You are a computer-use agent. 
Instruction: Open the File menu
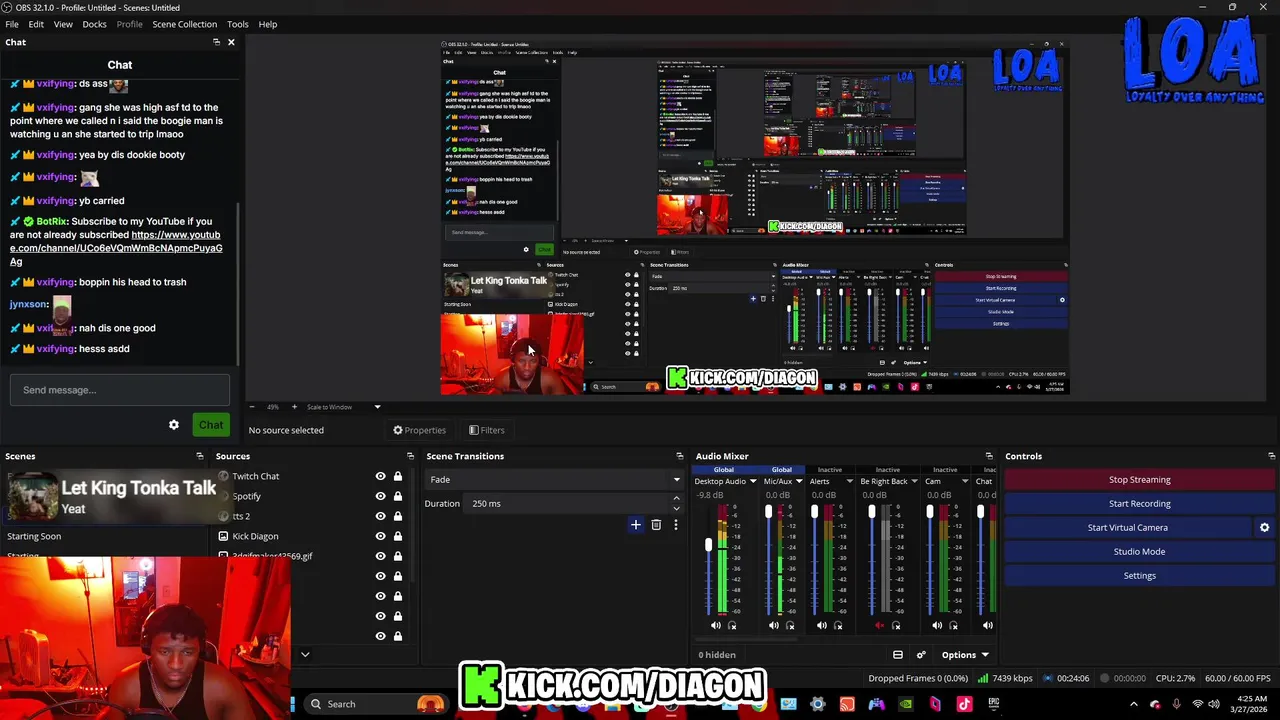point(12,24)
